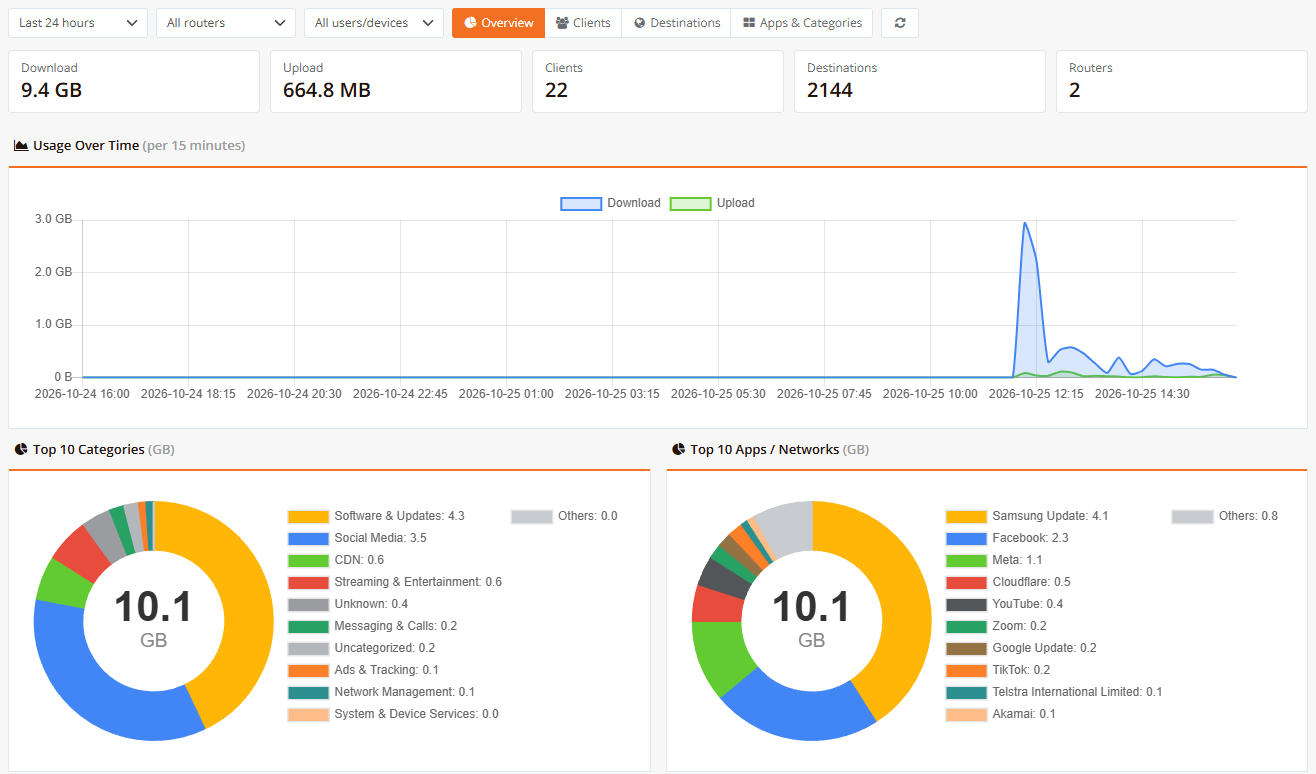Screen dimensions: 1316x774
Task: Click the Routers 2 summary card
Action: 1182,81
